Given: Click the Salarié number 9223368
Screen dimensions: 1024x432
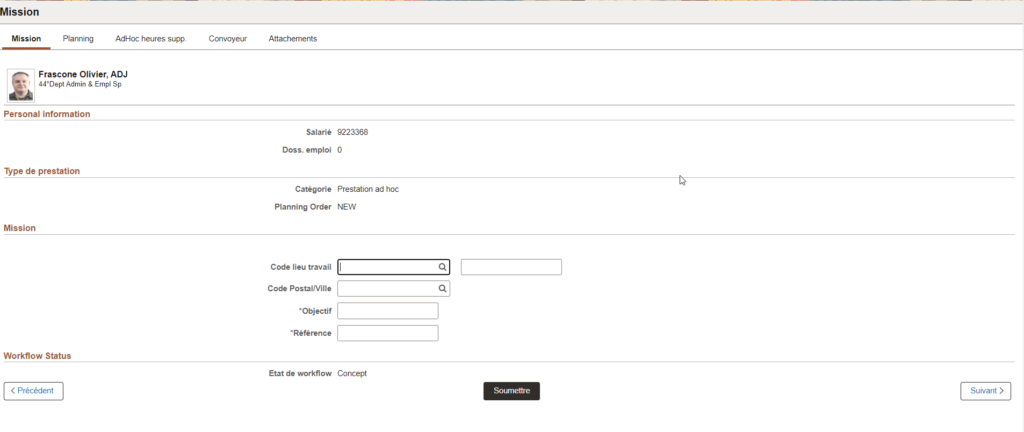Looking at the screenshot, I should pos(353,132).
